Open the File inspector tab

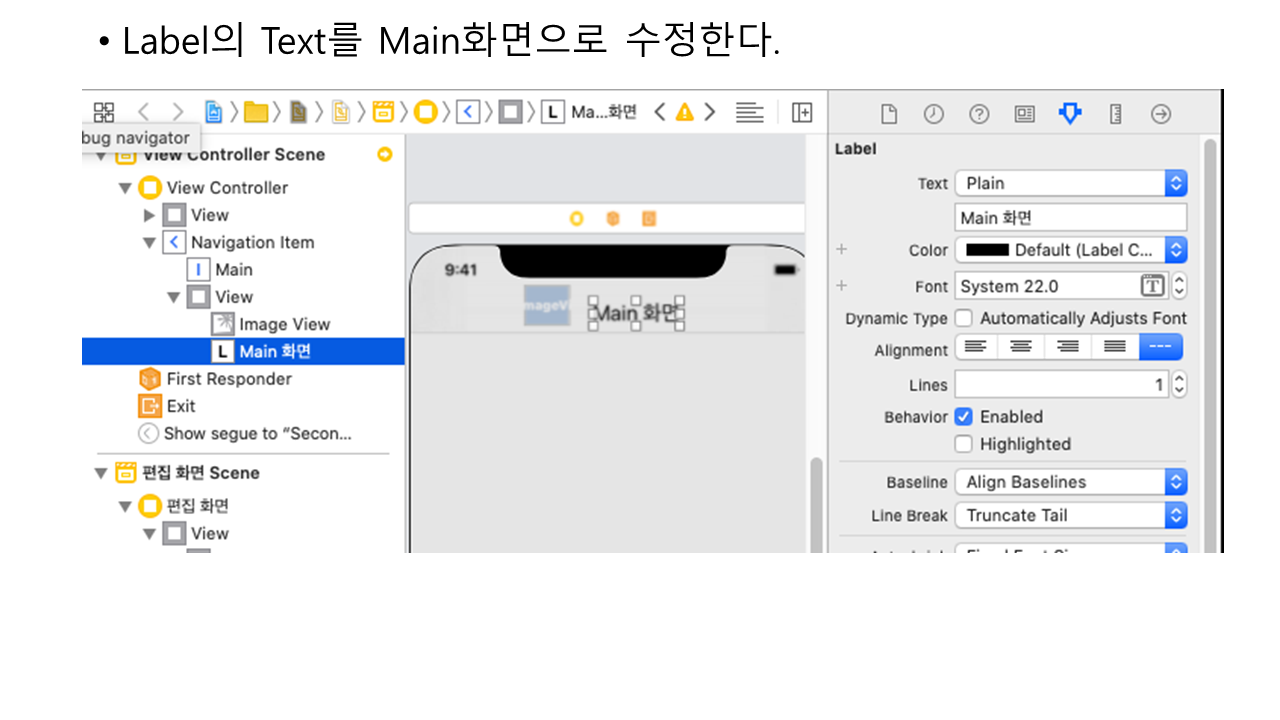coord(888,114)
